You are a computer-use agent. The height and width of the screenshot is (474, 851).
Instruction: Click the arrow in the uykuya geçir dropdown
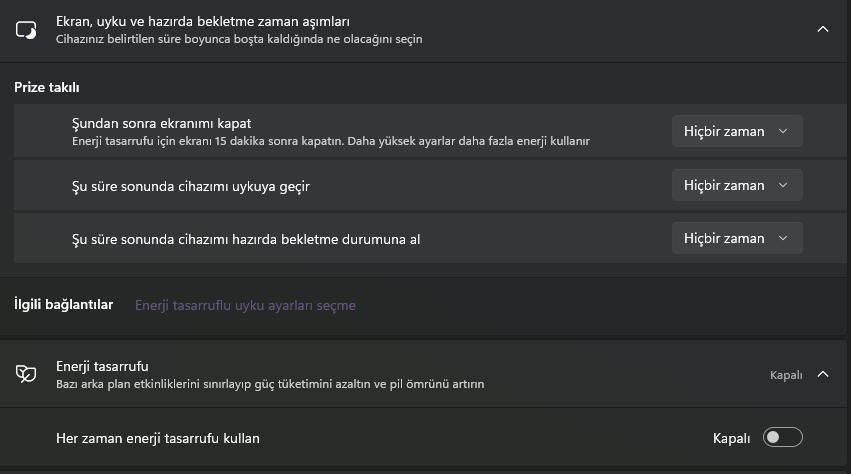(783, 185)
